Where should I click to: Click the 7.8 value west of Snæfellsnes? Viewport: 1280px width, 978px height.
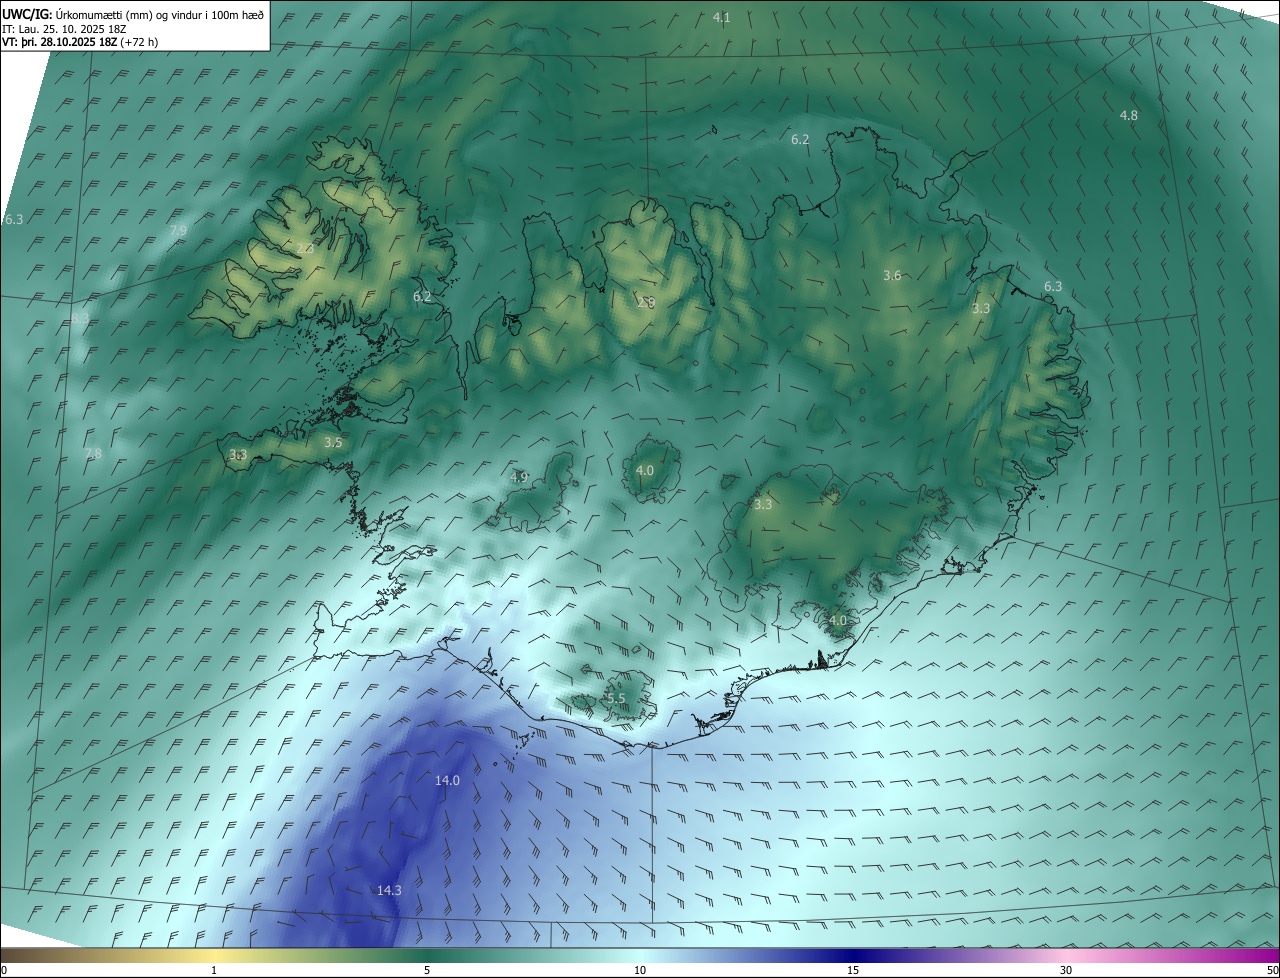tap(93, 454)
